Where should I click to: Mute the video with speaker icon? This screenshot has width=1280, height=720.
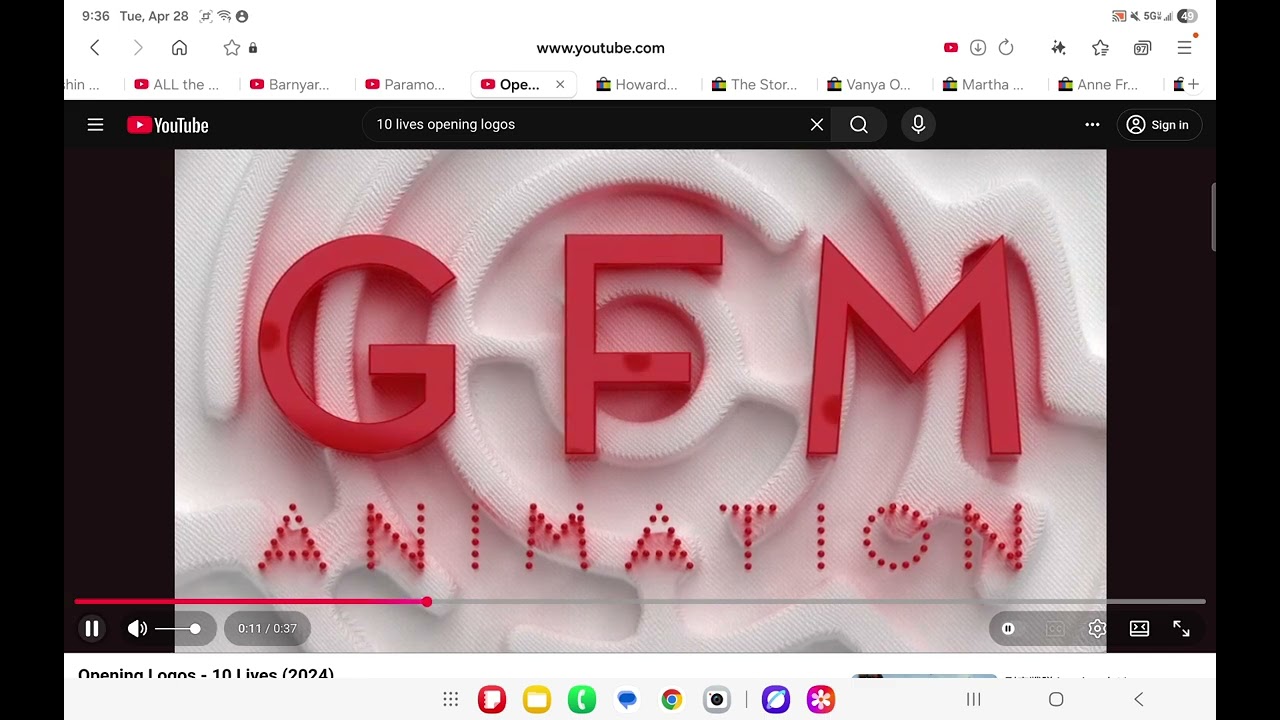pyautogui.click(x=138, y=629)
